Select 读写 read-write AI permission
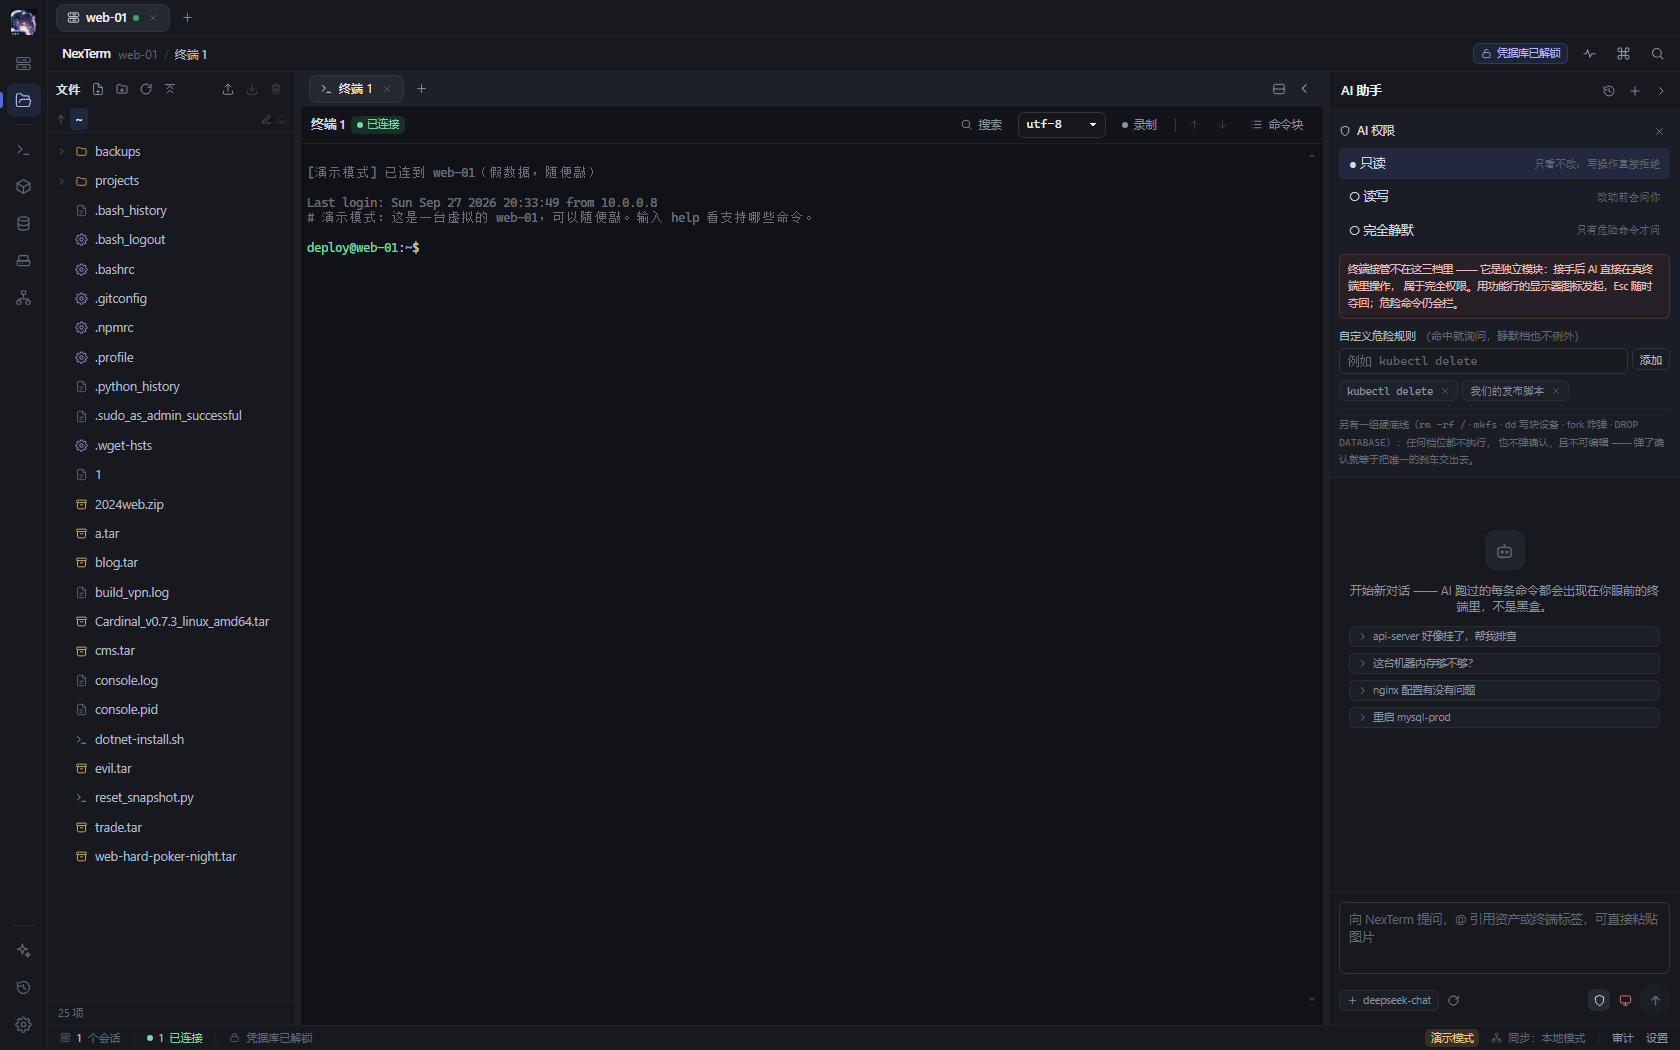Screen dimensions: 1680x1050 pos(1504,197)
